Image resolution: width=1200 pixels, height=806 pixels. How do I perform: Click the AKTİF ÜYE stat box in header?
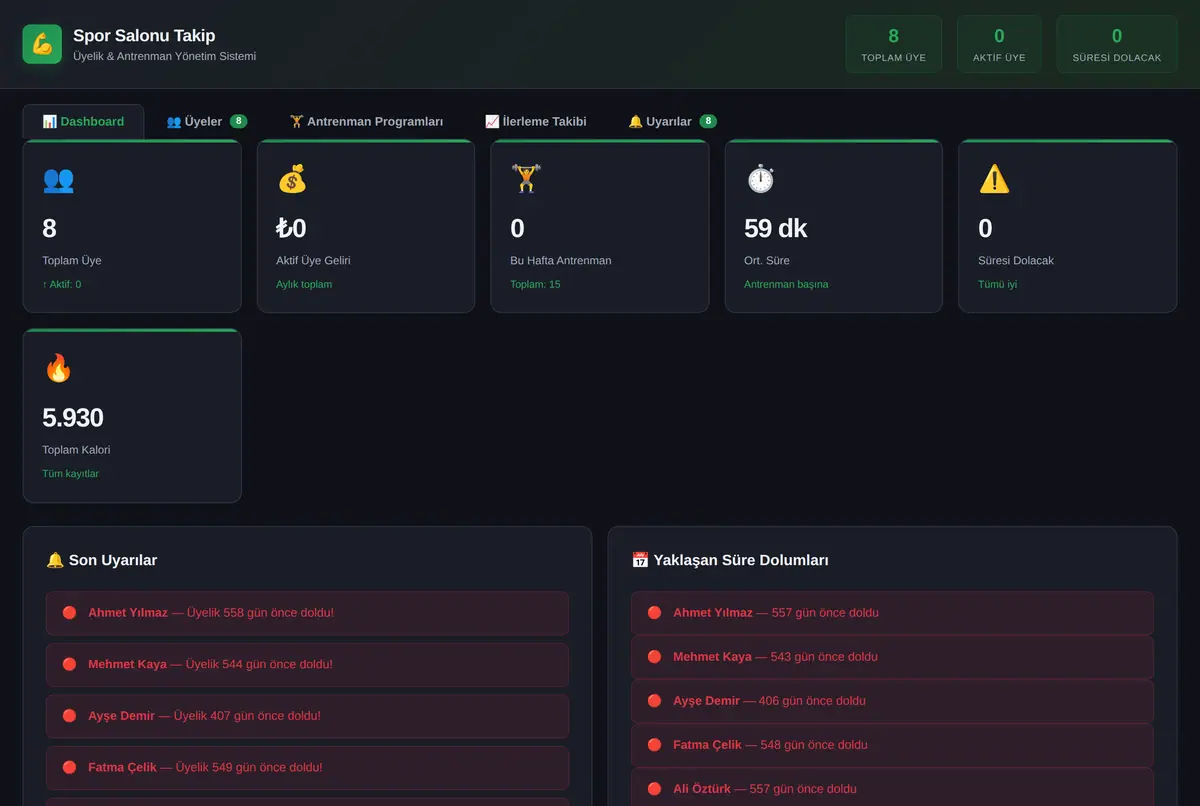coord(999,44)
